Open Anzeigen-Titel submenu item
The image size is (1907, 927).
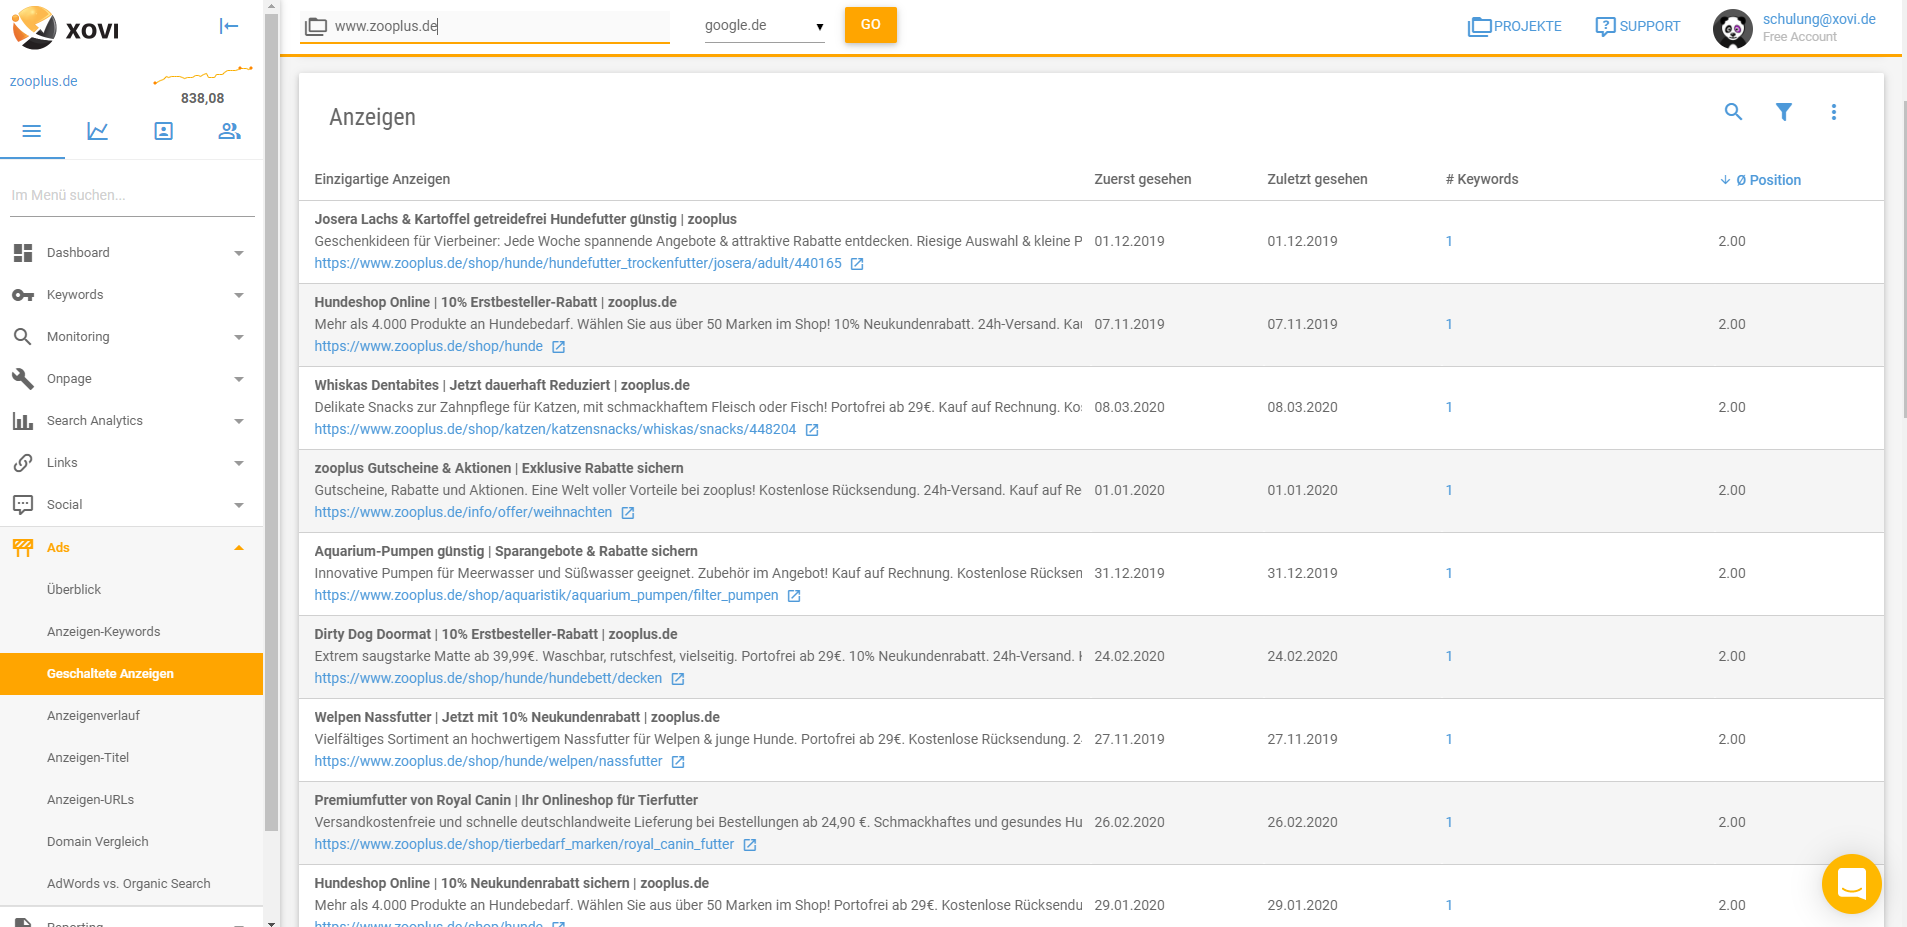click(x=88, y=758)
